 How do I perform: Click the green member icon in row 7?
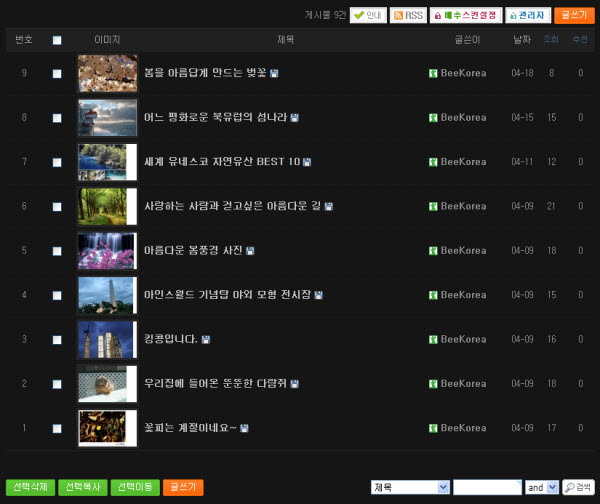433,162
